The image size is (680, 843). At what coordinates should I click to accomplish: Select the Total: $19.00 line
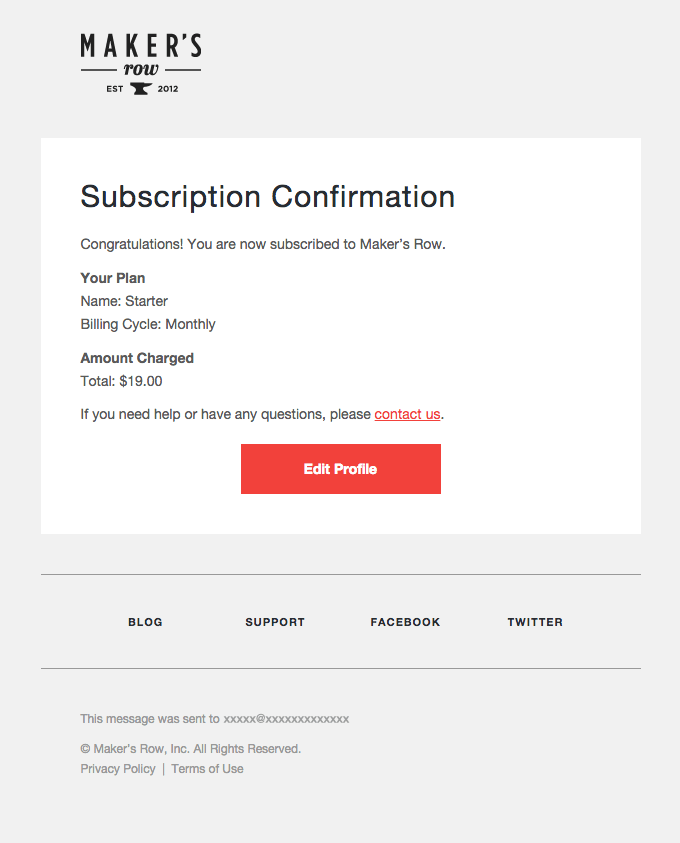[x=121, y=381]
